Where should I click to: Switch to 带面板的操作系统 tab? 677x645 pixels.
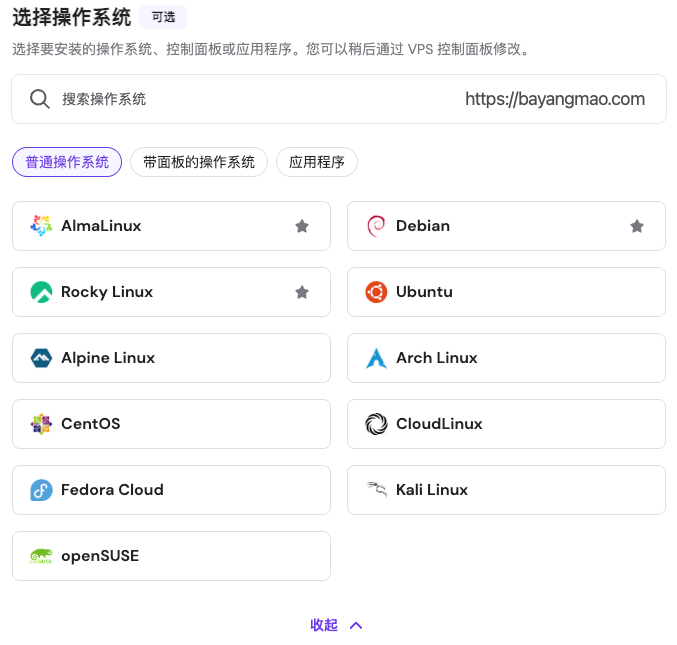tap(199, 162)
